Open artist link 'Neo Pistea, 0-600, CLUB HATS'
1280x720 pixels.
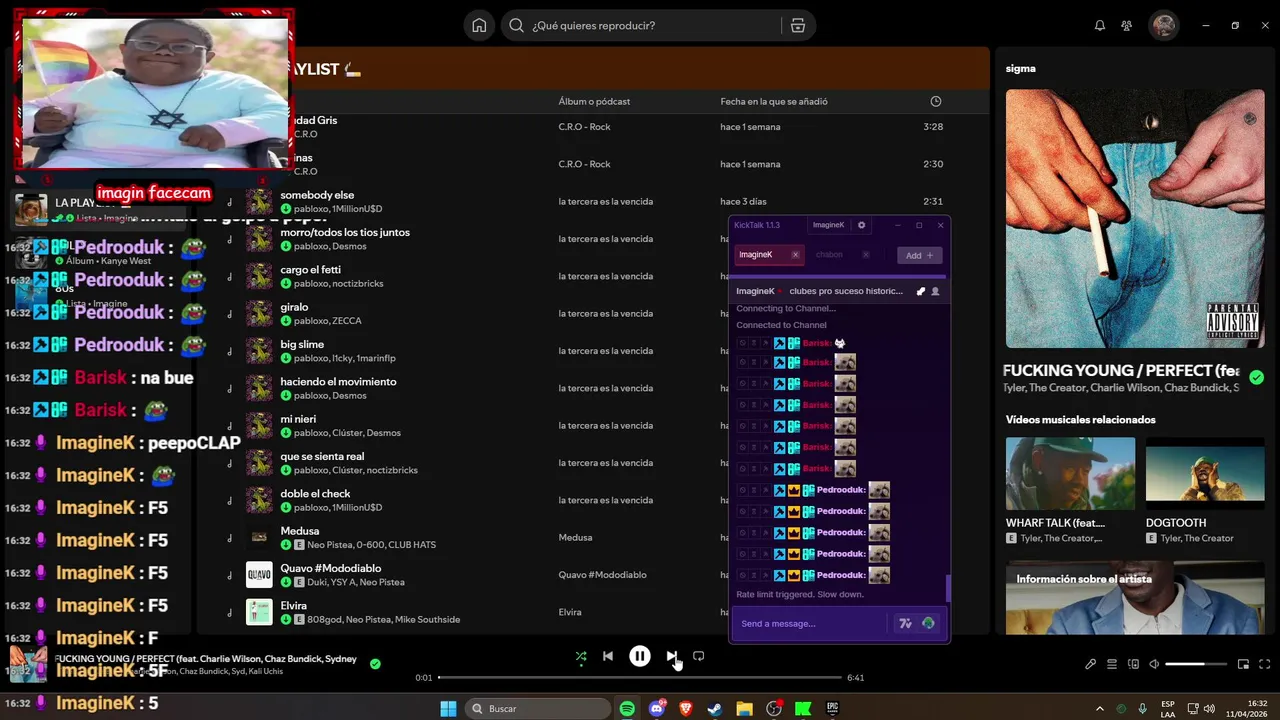pos(372,545)
